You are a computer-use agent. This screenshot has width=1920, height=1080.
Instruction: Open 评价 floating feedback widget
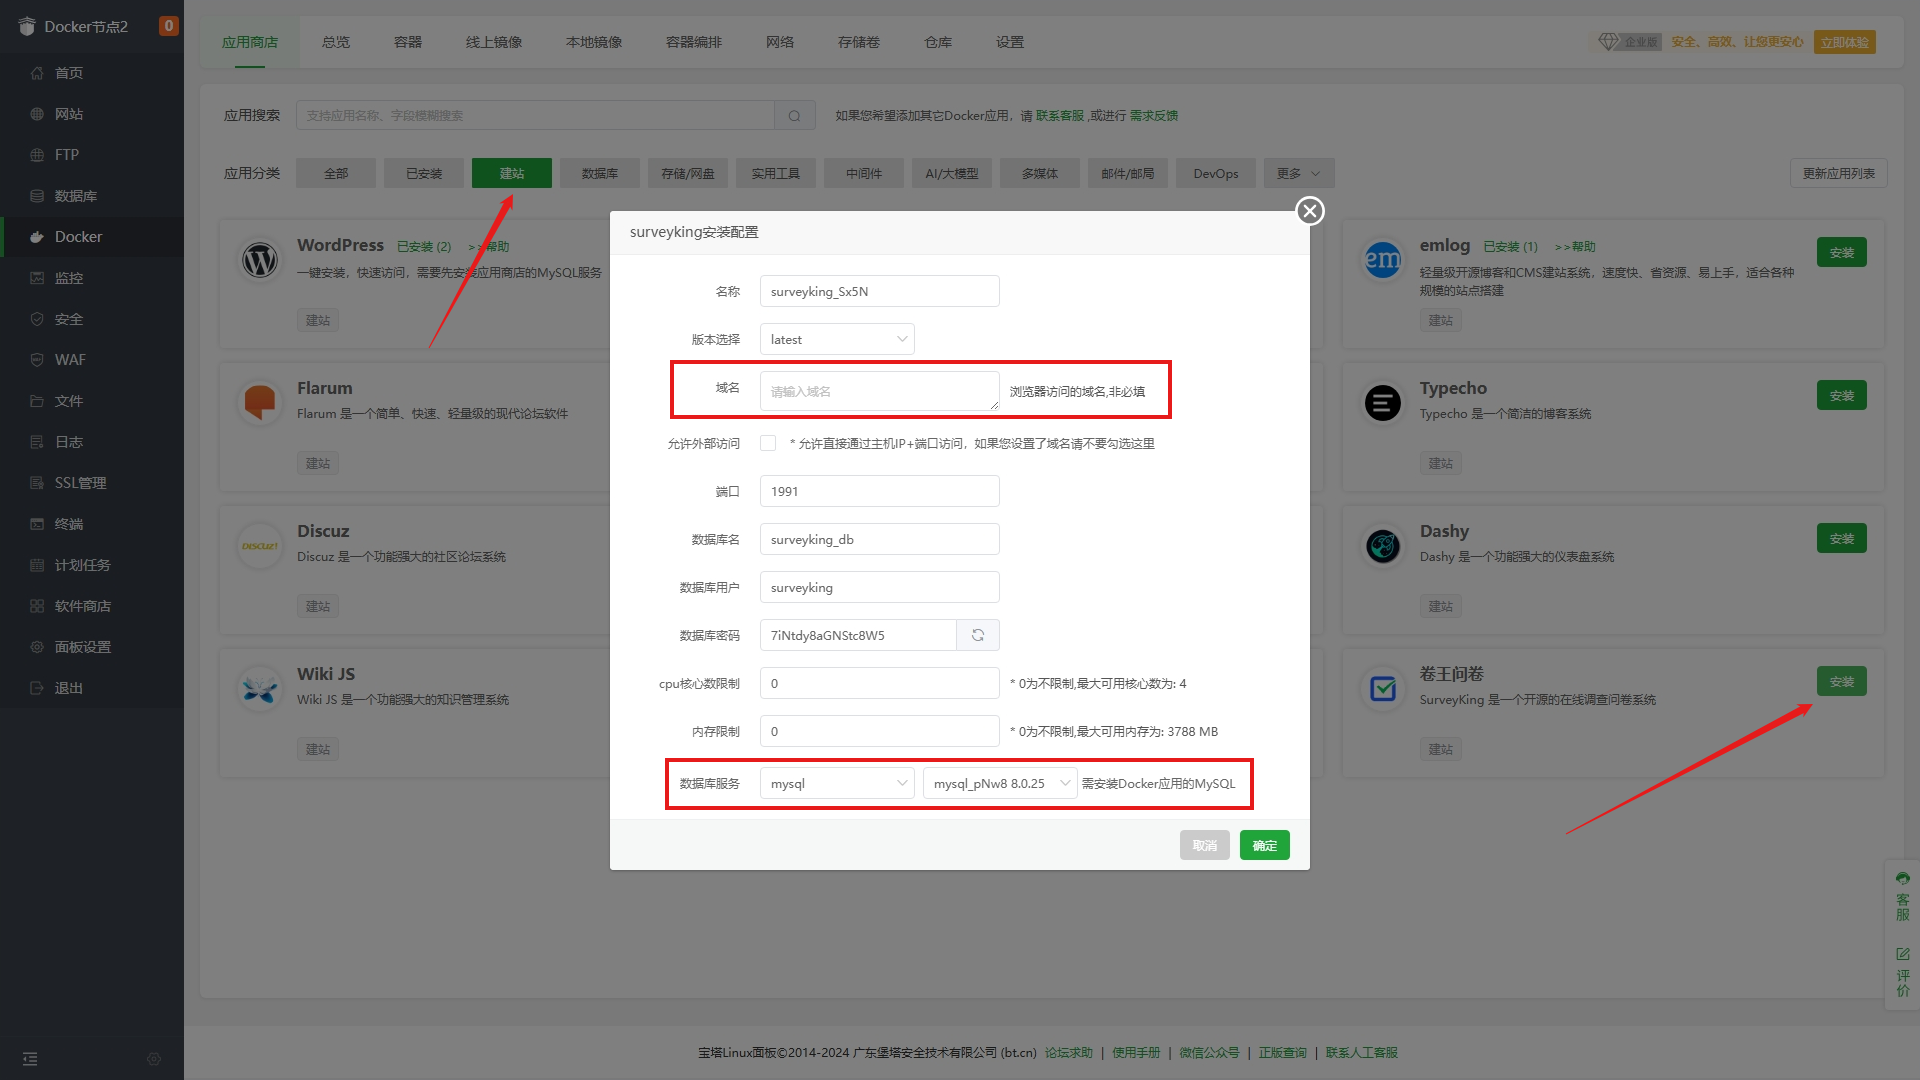click(1902, 972)
